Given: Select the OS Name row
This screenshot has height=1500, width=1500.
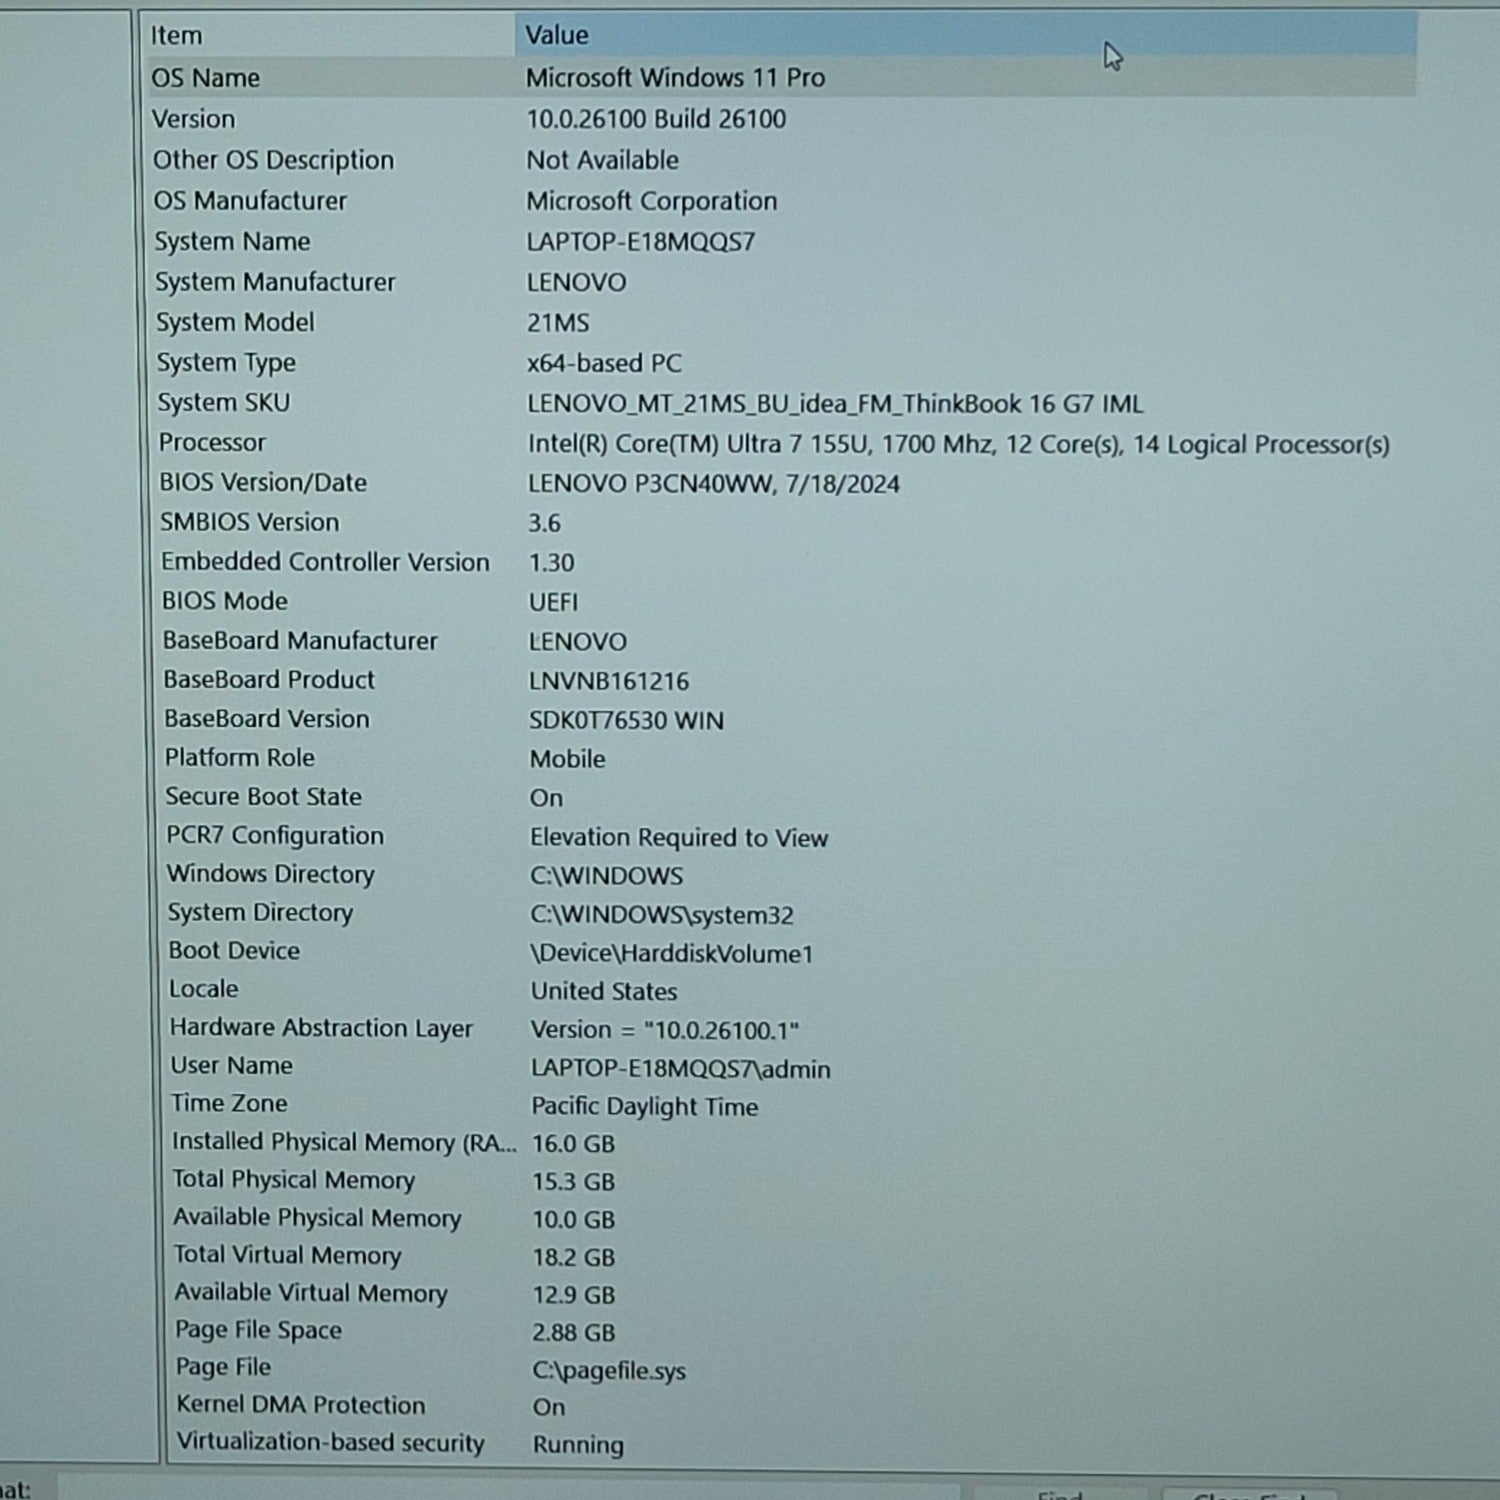Looking at the screenshot, I should coord(206,78).
